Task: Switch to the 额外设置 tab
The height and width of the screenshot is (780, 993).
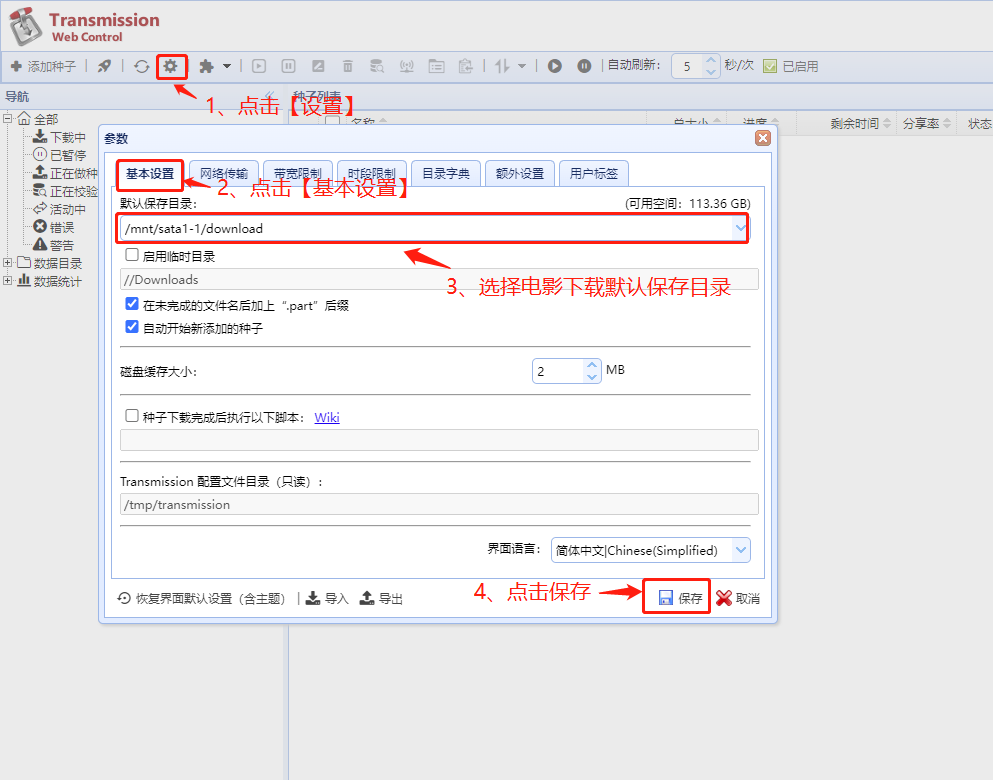Action: pyautogui.click(x=520, y=173)
